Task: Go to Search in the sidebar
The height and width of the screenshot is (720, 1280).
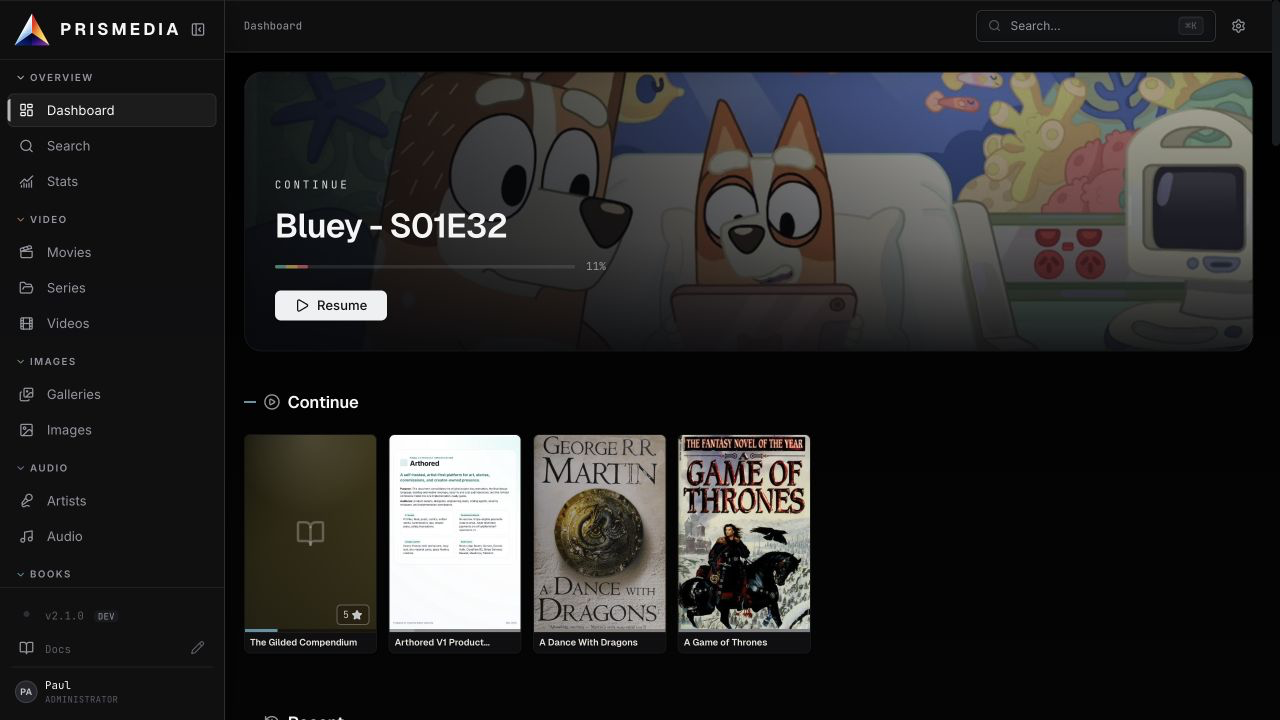Action: (112, 146)
